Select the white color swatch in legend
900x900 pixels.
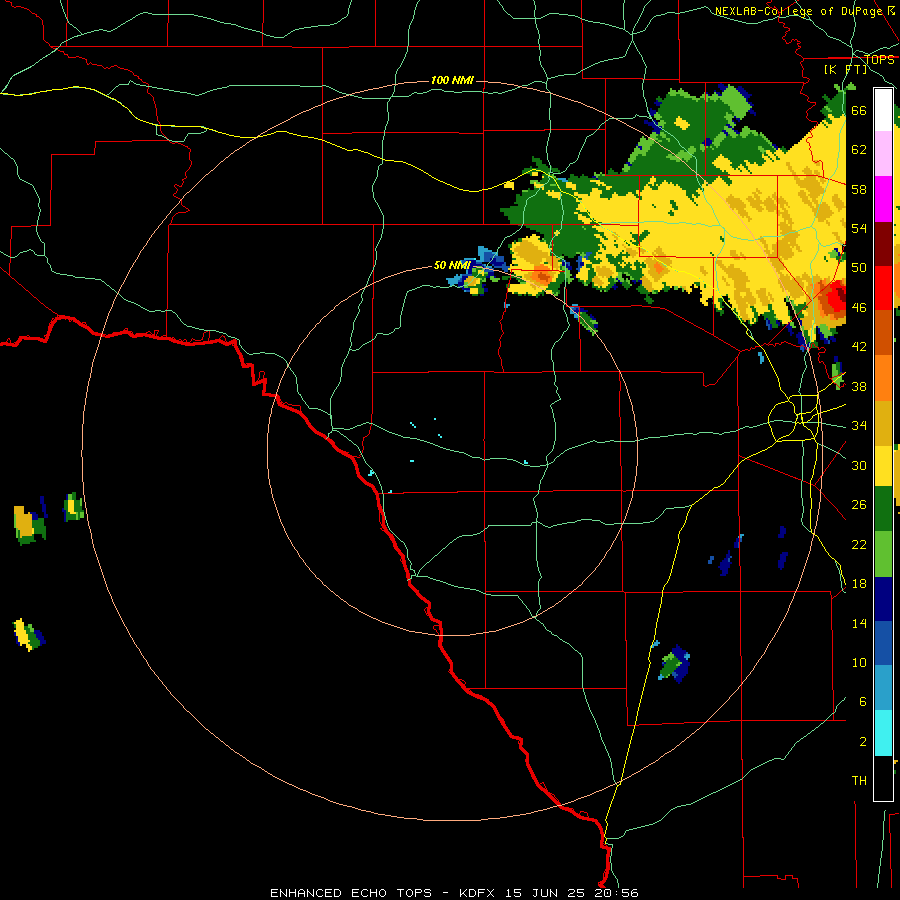pos(883,110)
